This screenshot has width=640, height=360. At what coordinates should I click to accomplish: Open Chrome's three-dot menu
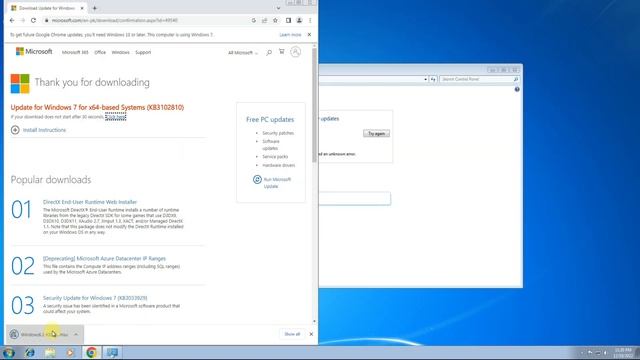pyautogui.click(x=310, y=20)
